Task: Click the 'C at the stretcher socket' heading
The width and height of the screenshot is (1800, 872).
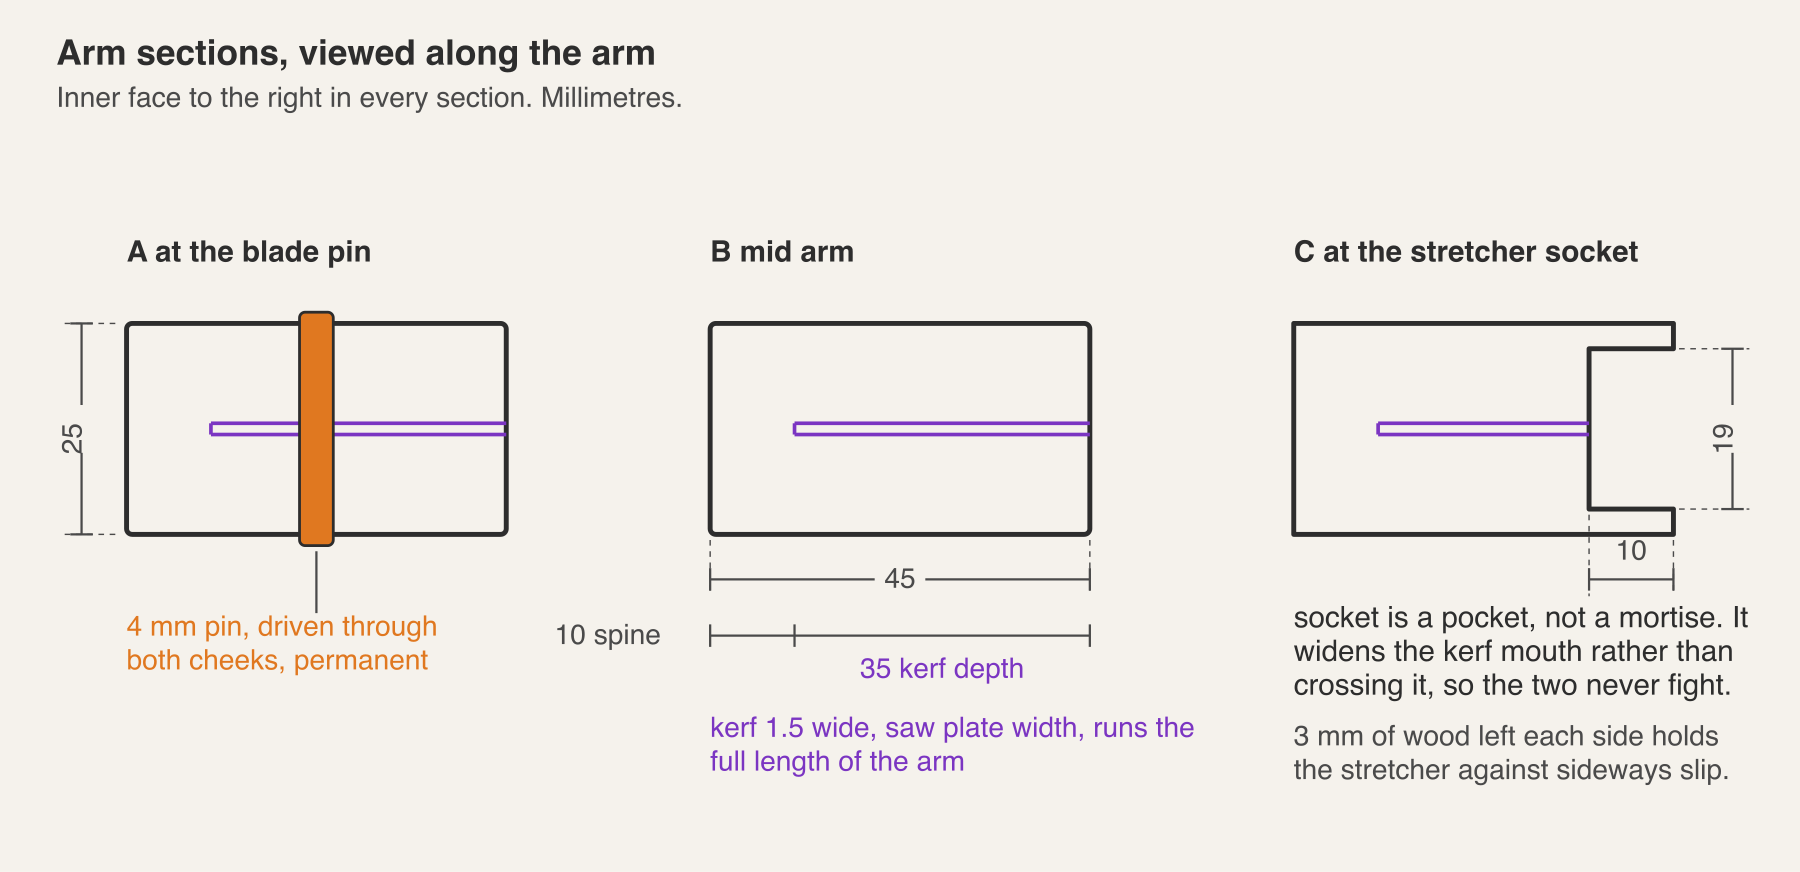Action: coord(1465,252)
